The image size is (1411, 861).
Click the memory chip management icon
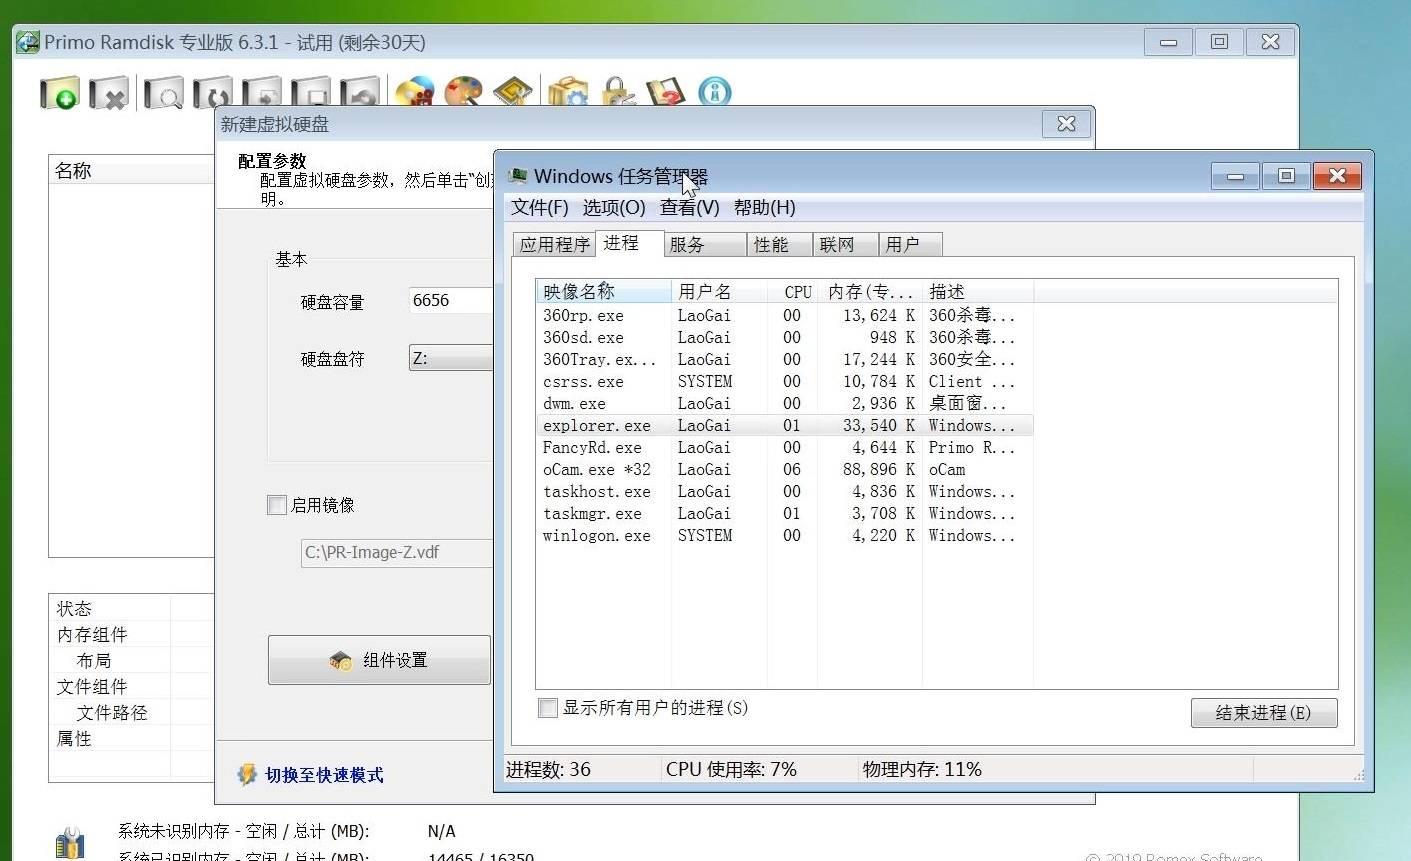(x=513, y=93)
